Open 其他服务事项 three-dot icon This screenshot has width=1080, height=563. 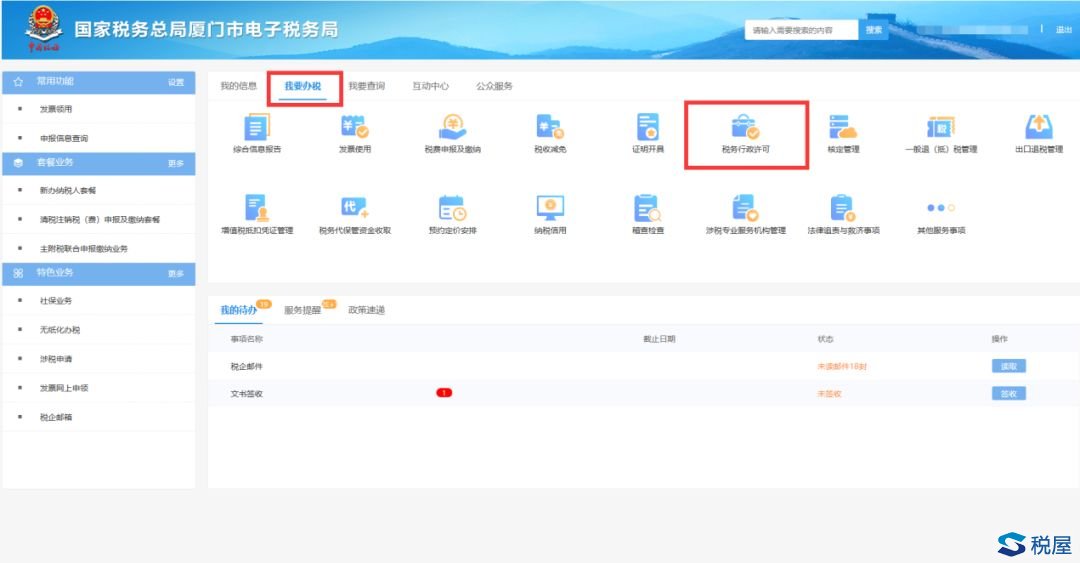click(x=941, y=208)
